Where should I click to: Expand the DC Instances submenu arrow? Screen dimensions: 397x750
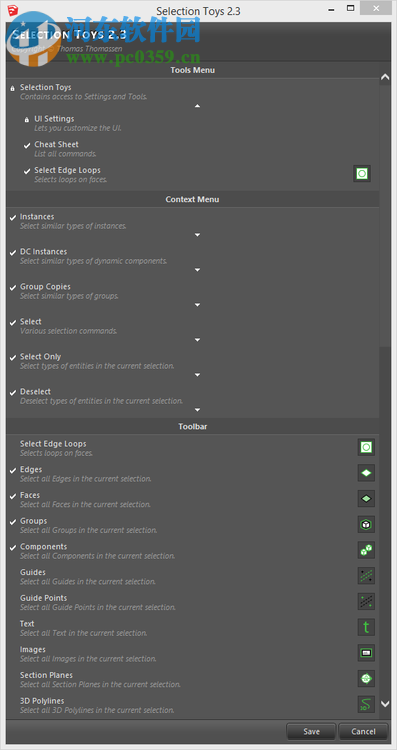tap(198, 270)
